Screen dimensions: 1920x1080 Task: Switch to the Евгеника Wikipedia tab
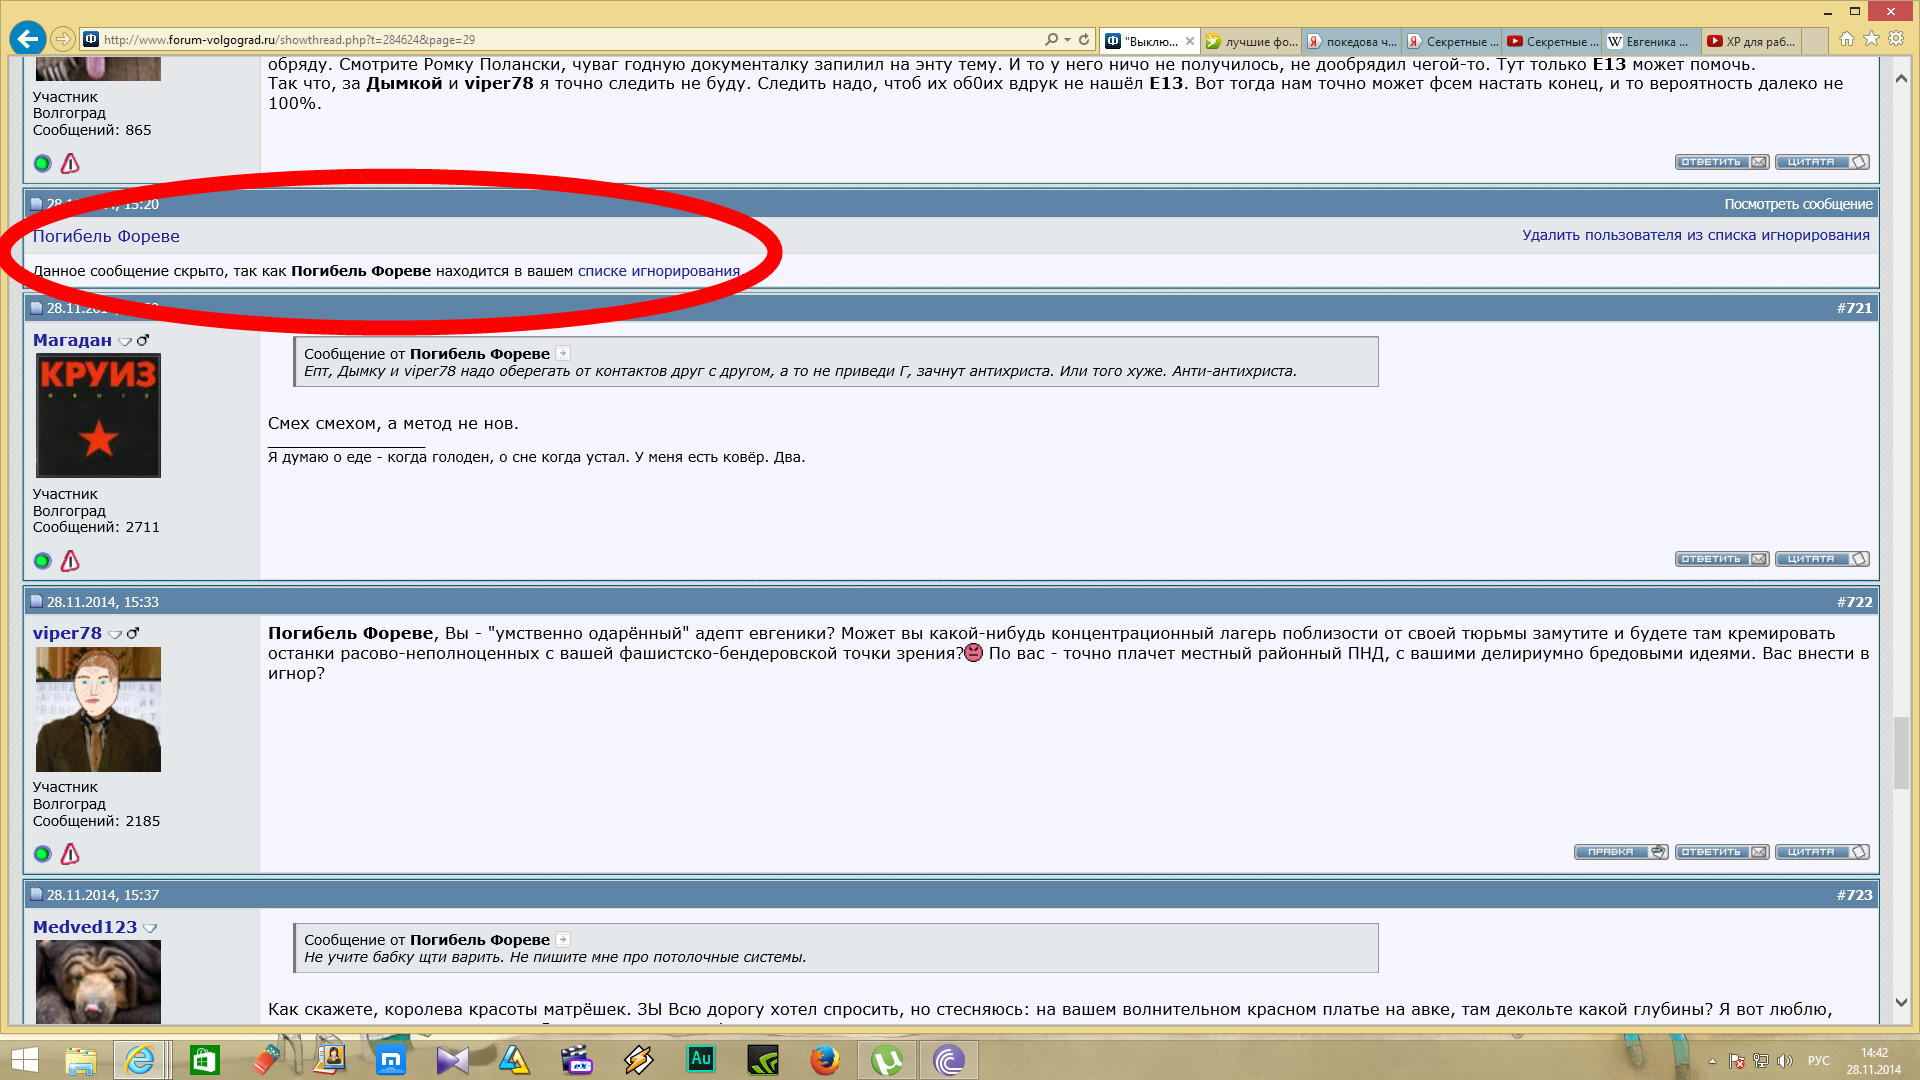point(1650,41)
